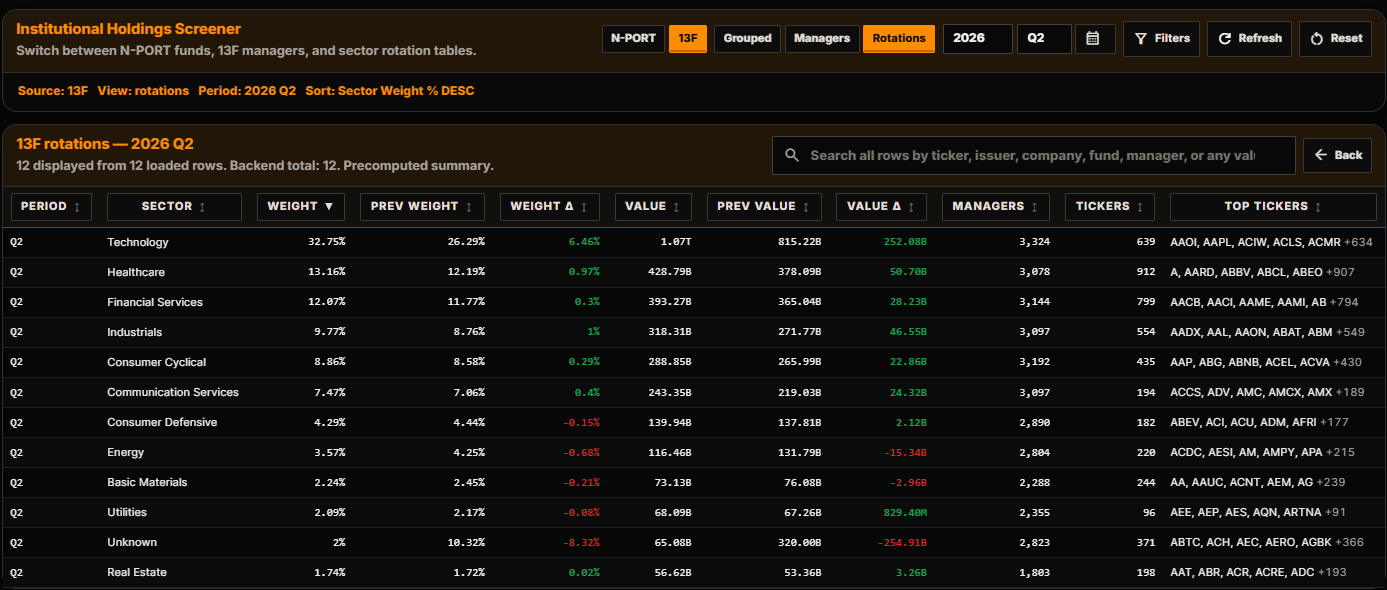Click the Source: 13F status label

tap(53, 91)
